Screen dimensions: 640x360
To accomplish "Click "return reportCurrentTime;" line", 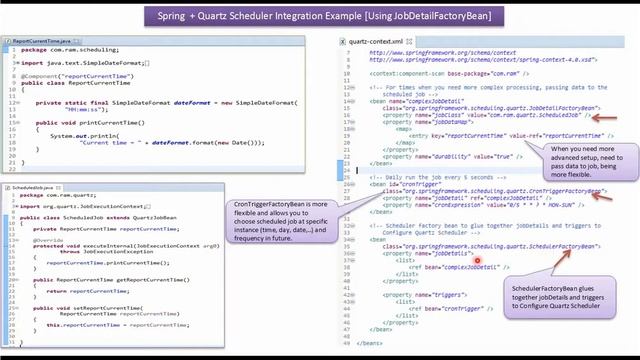I will point(88,291).
